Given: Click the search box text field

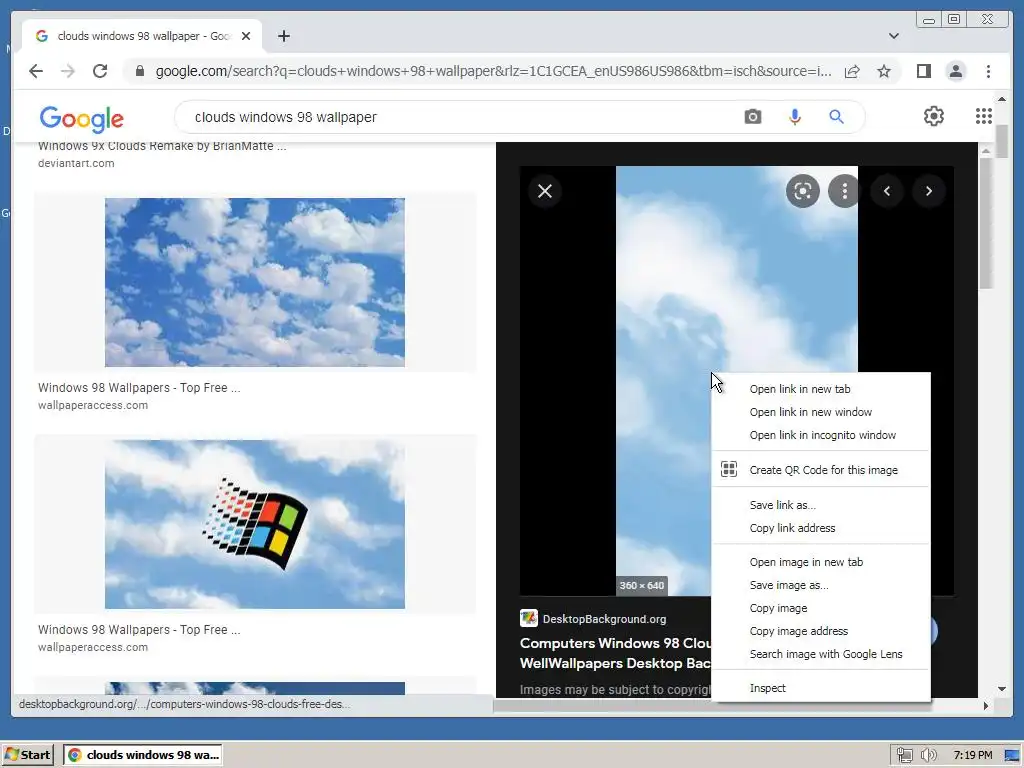Looking at the screenshot, I should 457,117.
